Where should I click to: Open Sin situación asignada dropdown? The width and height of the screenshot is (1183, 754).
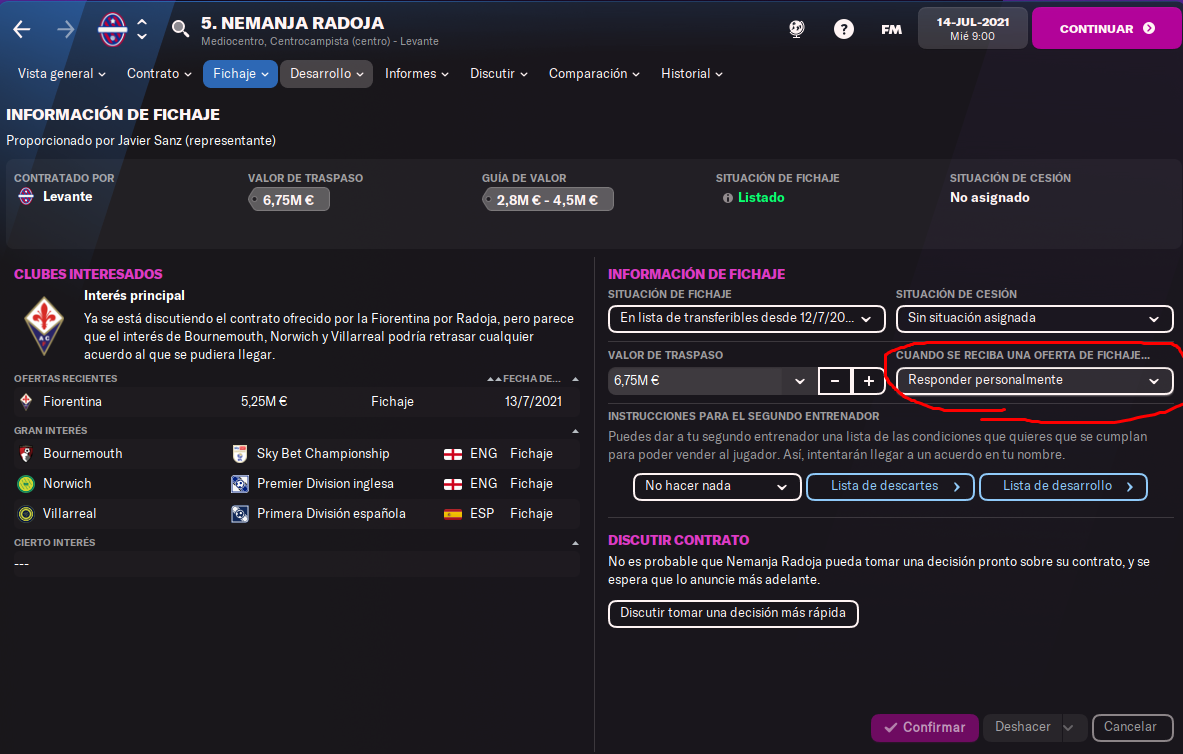click(x=1034, y=319)
